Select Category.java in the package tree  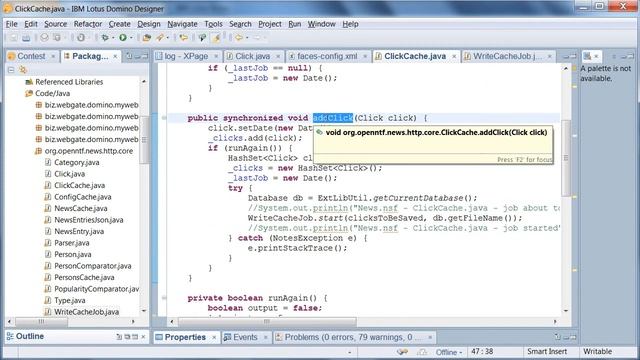[x=77, y=162]
